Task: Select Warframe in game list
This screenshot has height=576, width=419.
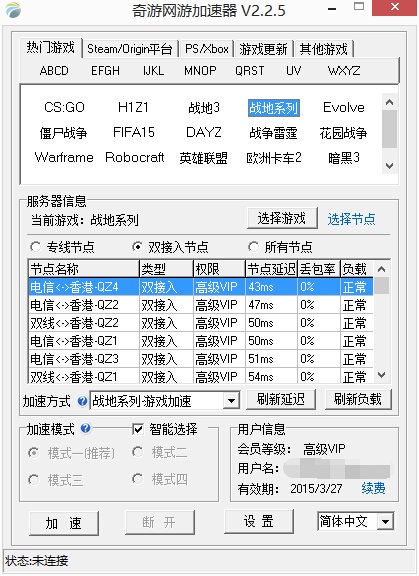Action: tap(64, 157)
